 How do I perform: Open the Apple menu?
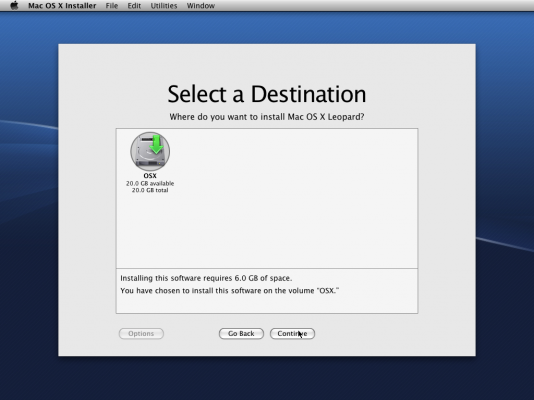click(14, 5)
